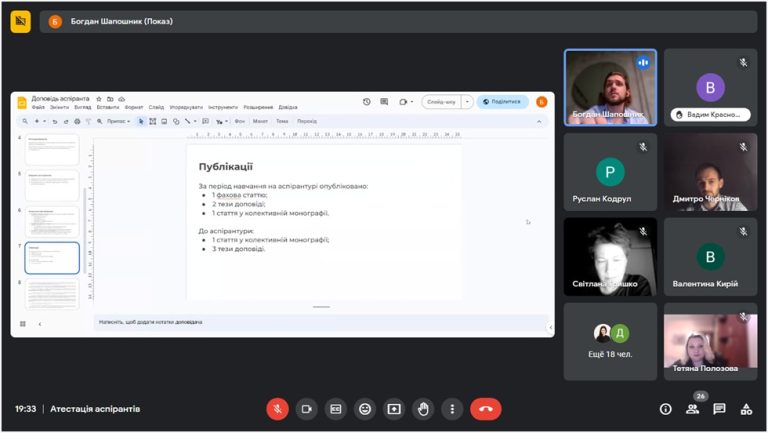Open the 'Ещё 18 чел.' tile
The height and width of the screenshot is (433, 768).
pos(610,342)
